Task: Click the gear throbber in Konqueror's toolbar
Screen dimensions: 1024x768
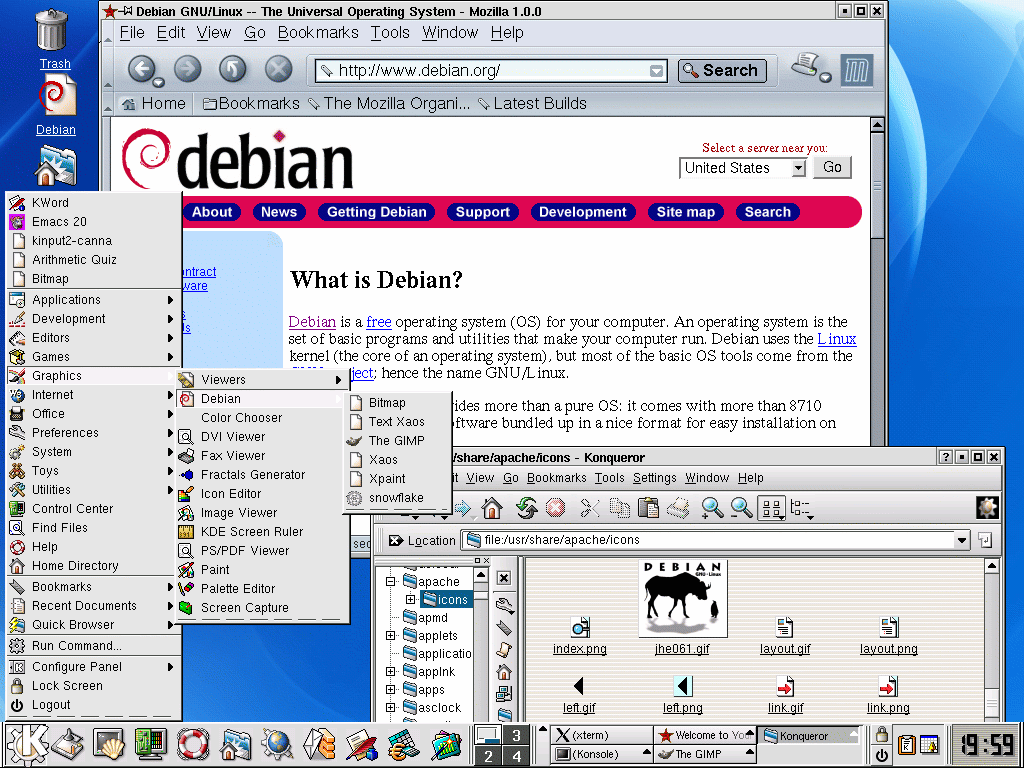Action: pyautogui.click(x=987, y=508)
